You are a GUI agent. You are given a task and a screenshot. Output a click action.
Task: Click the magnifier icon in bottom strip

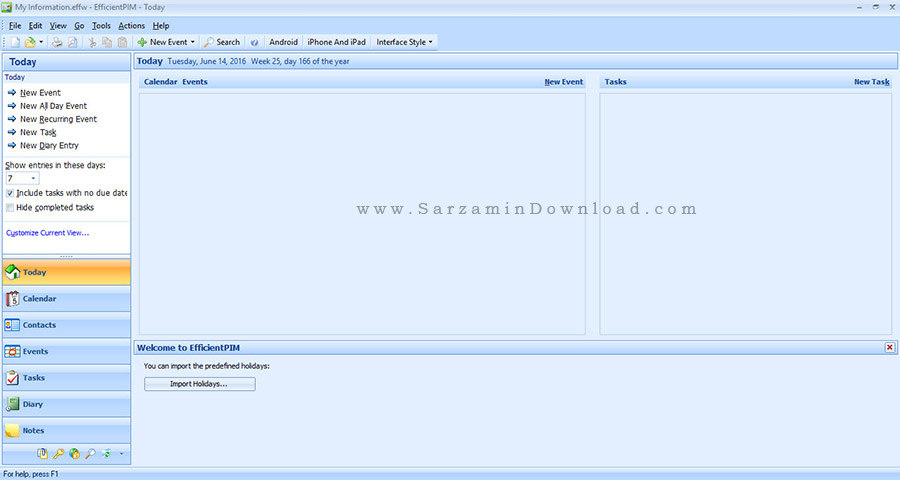[x=90, y=454]
